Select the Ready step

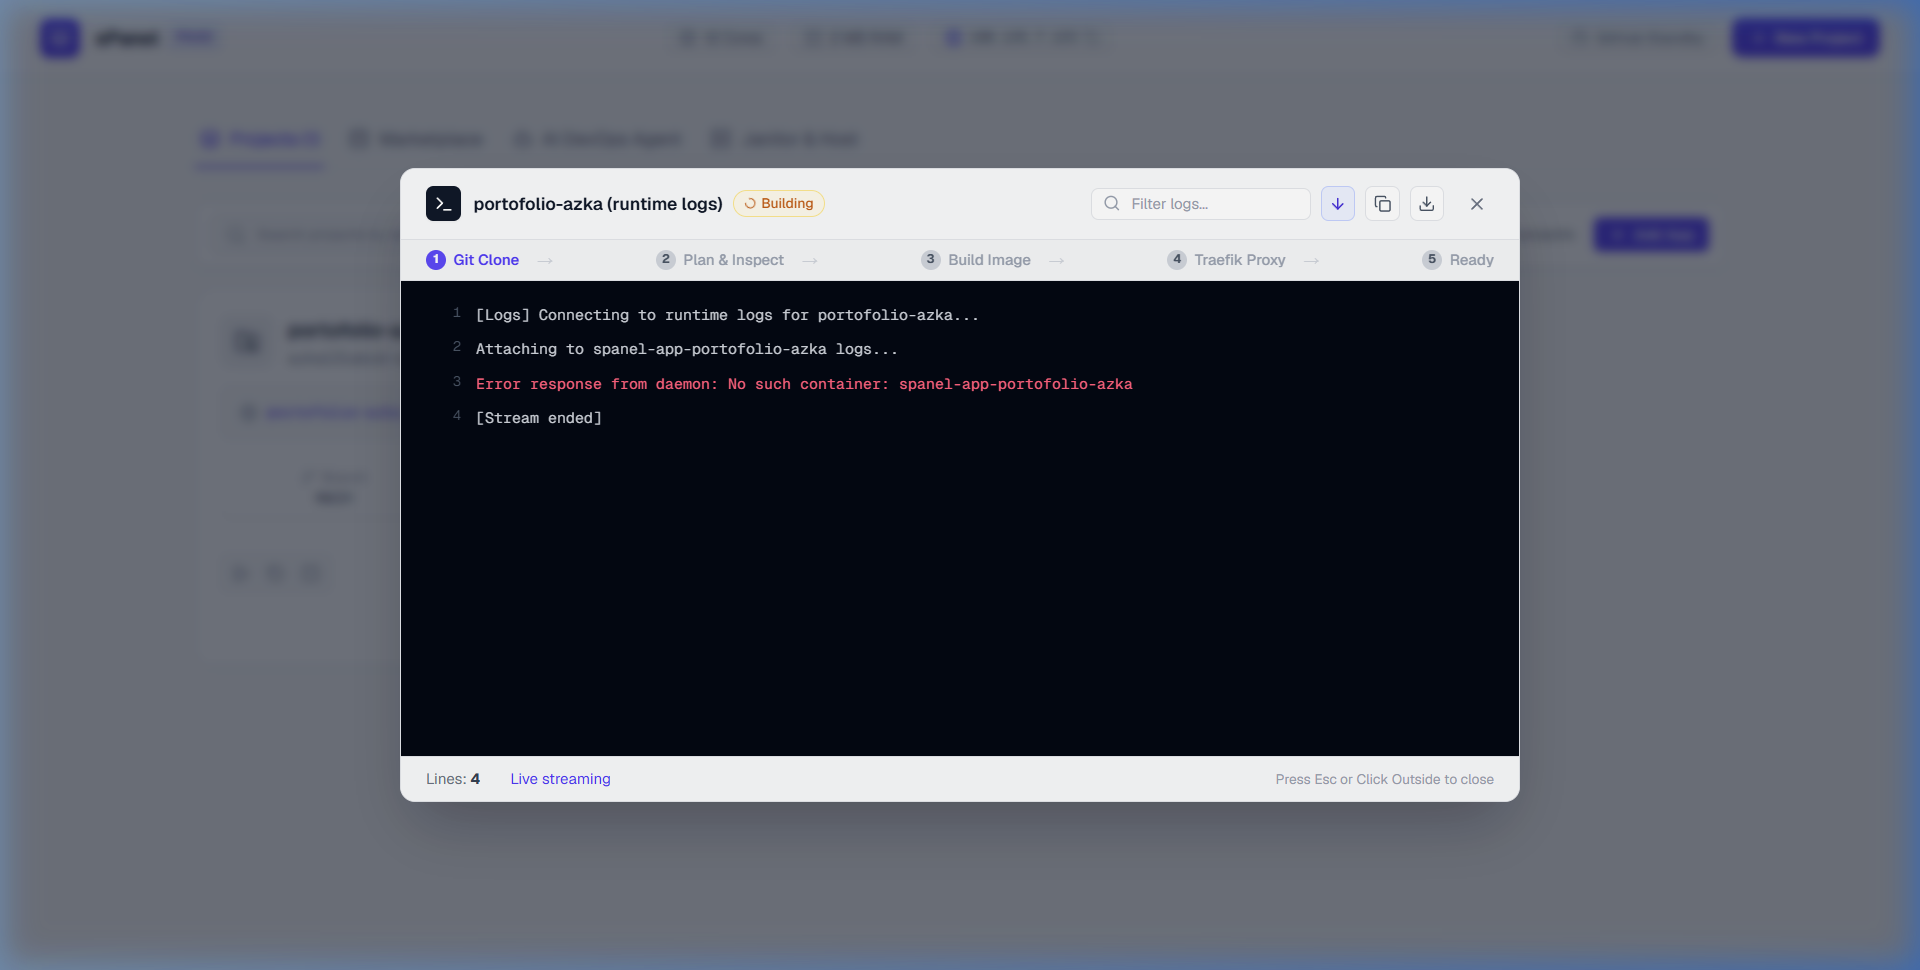pos(1458,260)
